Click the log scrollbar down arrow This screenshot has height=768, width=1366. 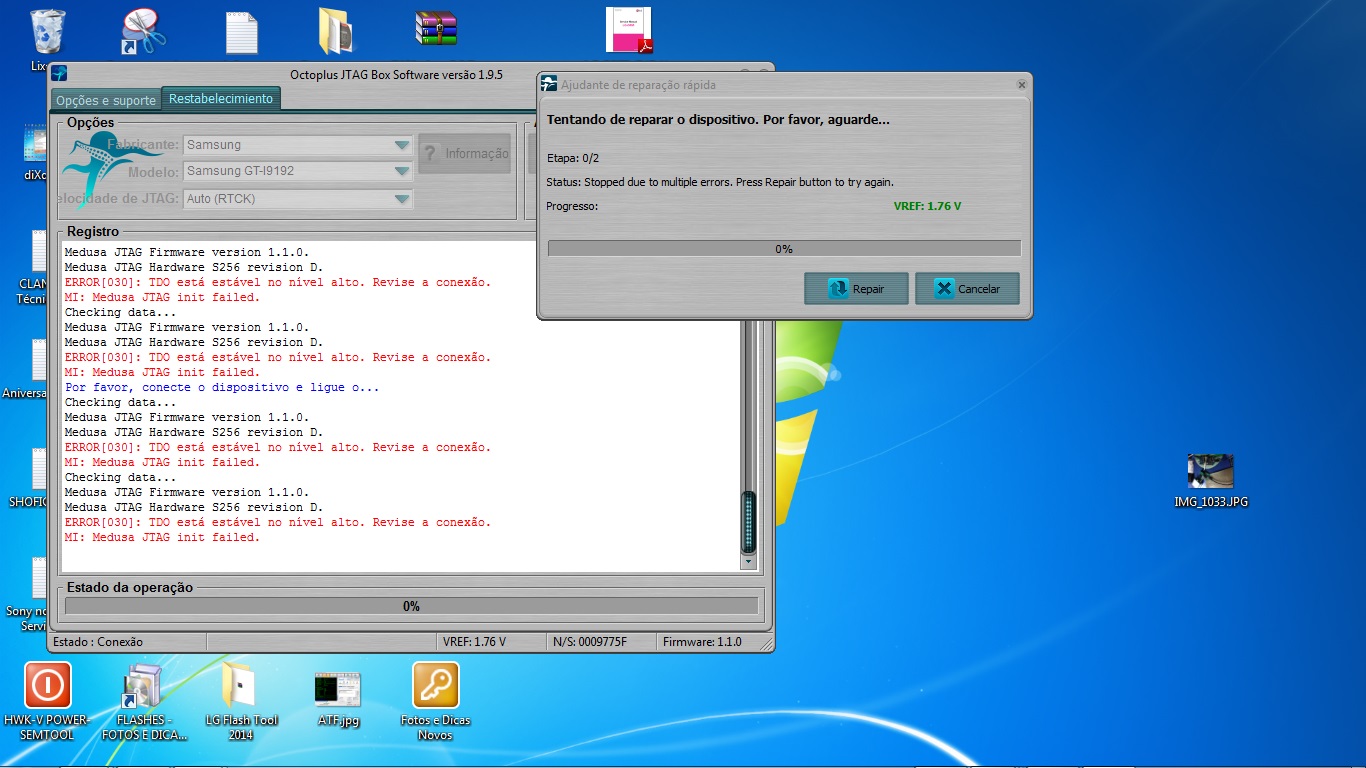(748, 563)
